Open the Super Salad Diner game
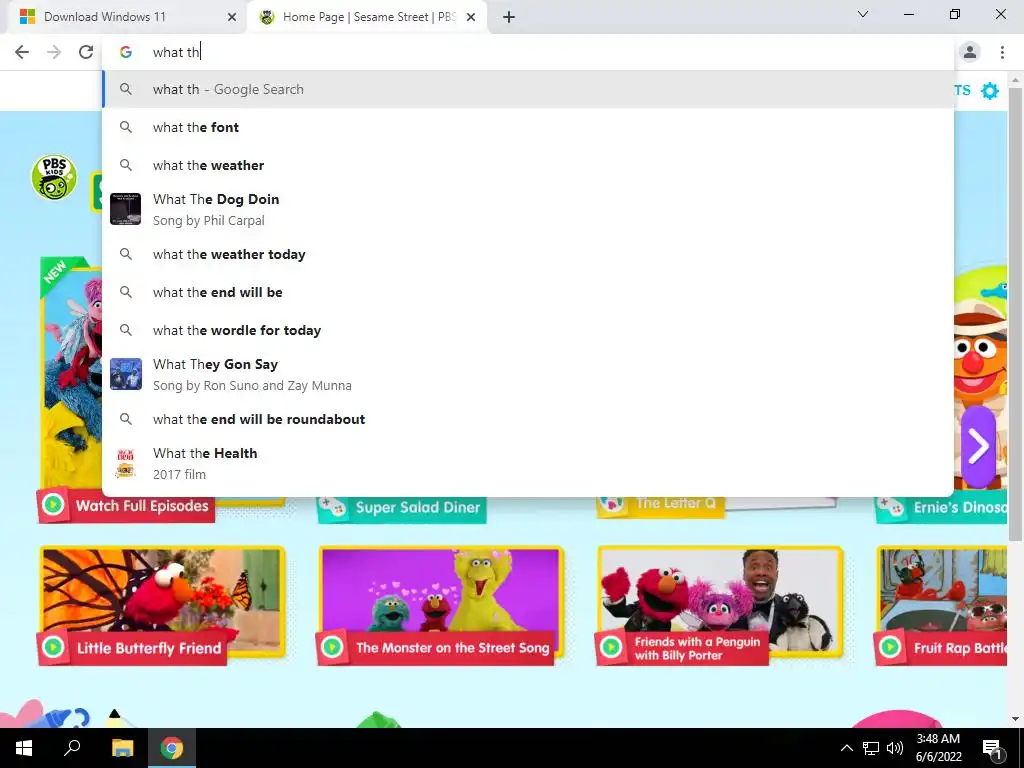 402,507
